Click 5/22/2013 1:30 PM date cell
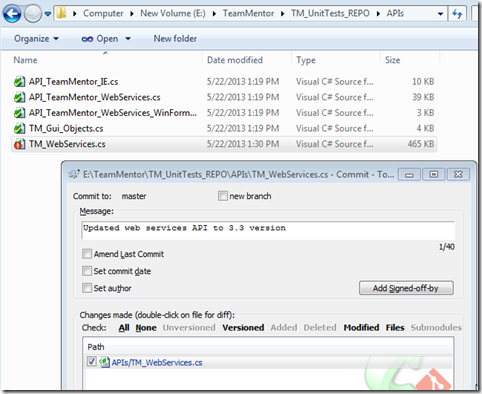This screenshot has height=394, width=482. 243,144
